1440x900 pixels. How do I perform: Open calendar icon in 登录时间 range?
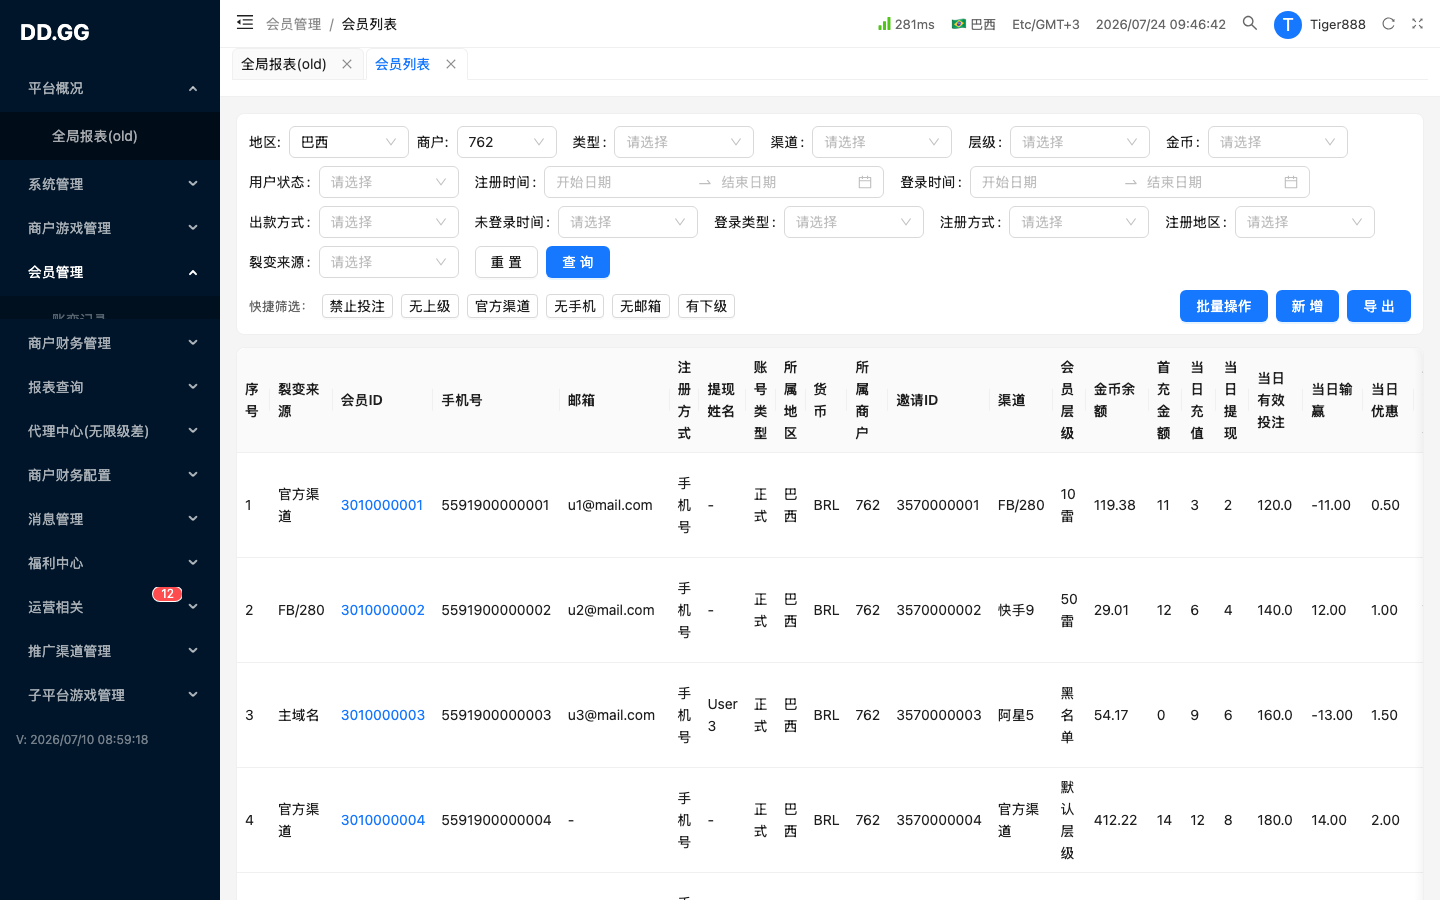tap(1291, 182)
